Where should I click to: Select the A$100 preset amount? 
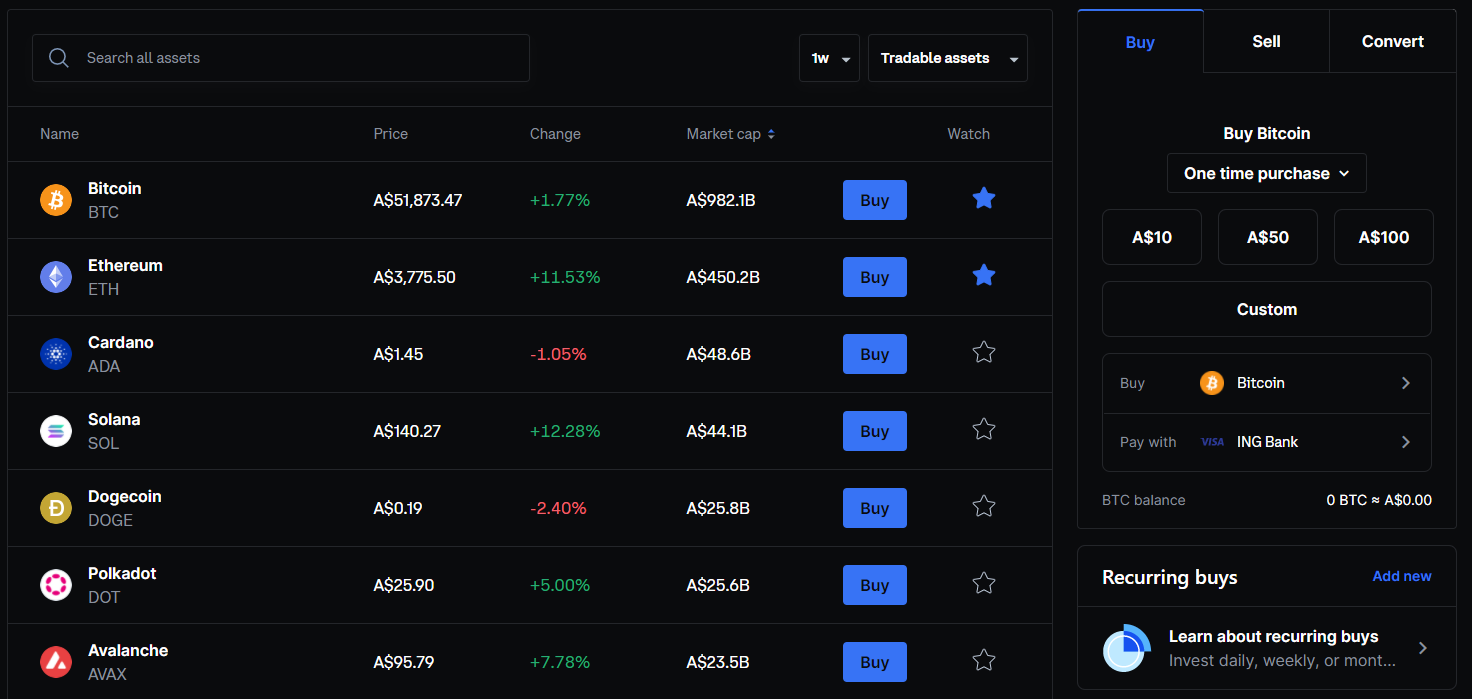pos(1384,237)
